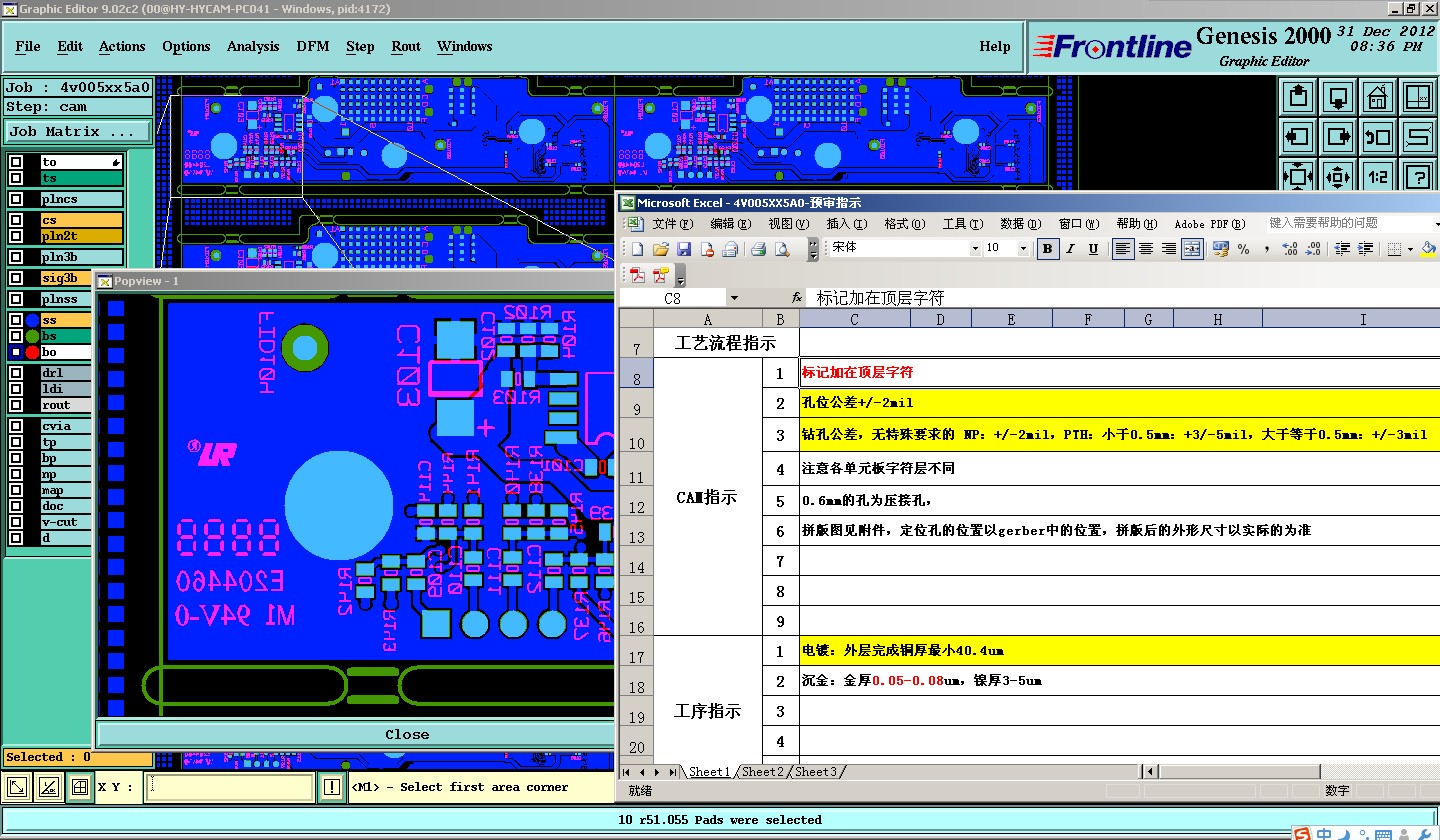Toggle checkbox for layer plncs
1440x840 pixels.
16,199
